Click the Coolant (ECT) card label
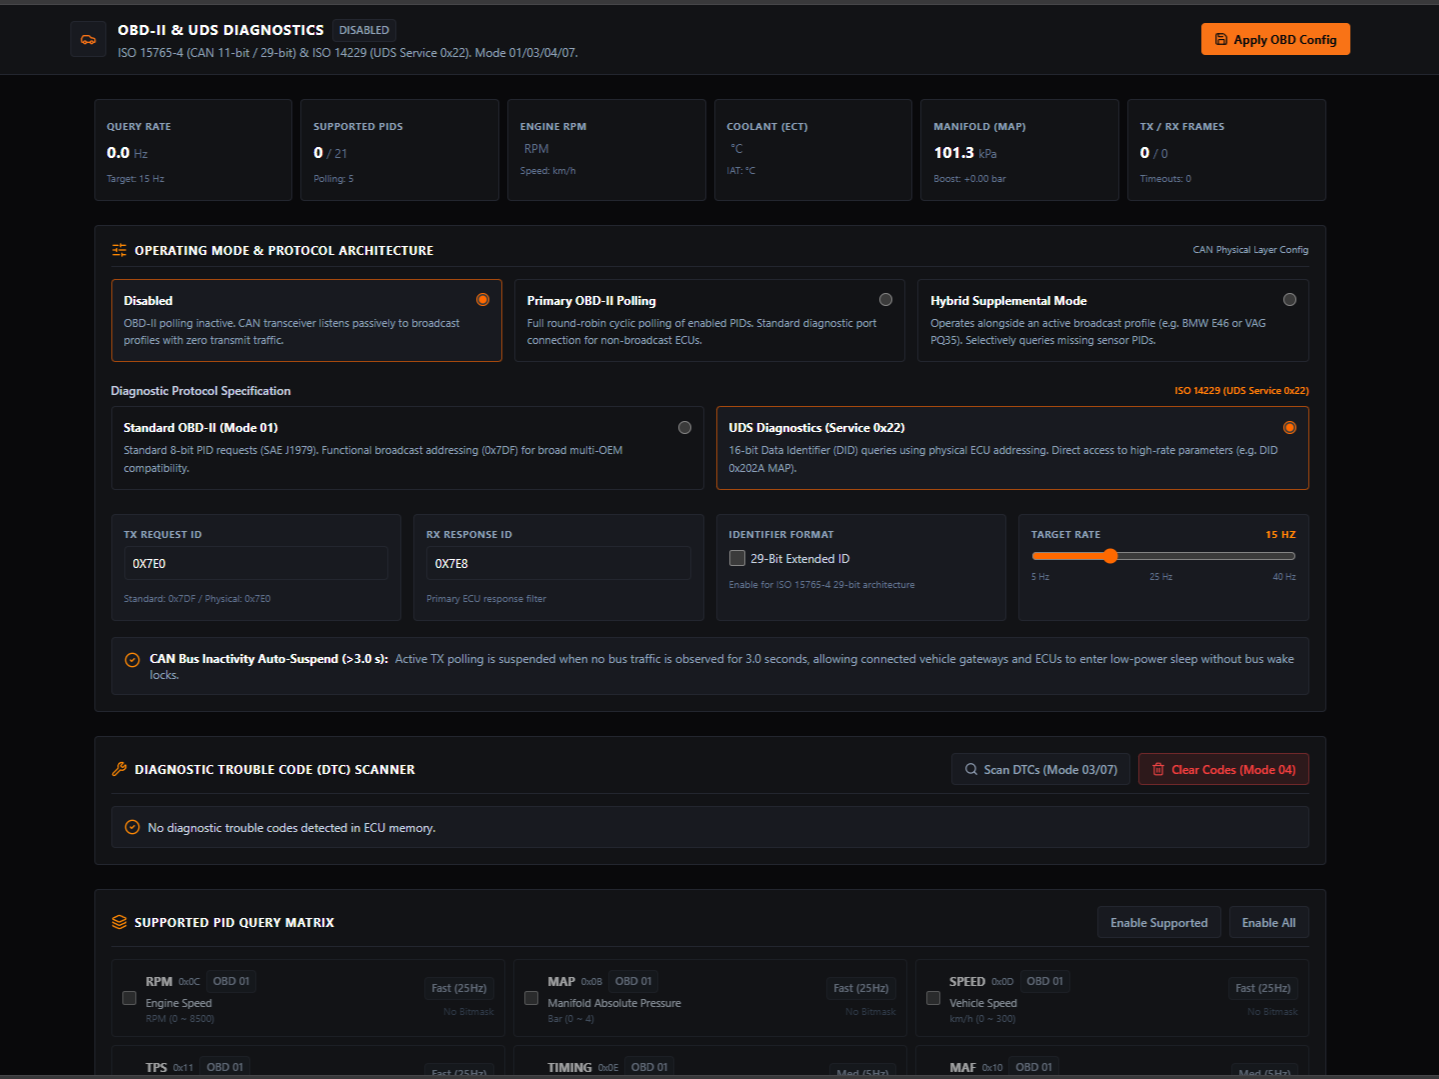1439x1079 pixels. click(767, 127)
